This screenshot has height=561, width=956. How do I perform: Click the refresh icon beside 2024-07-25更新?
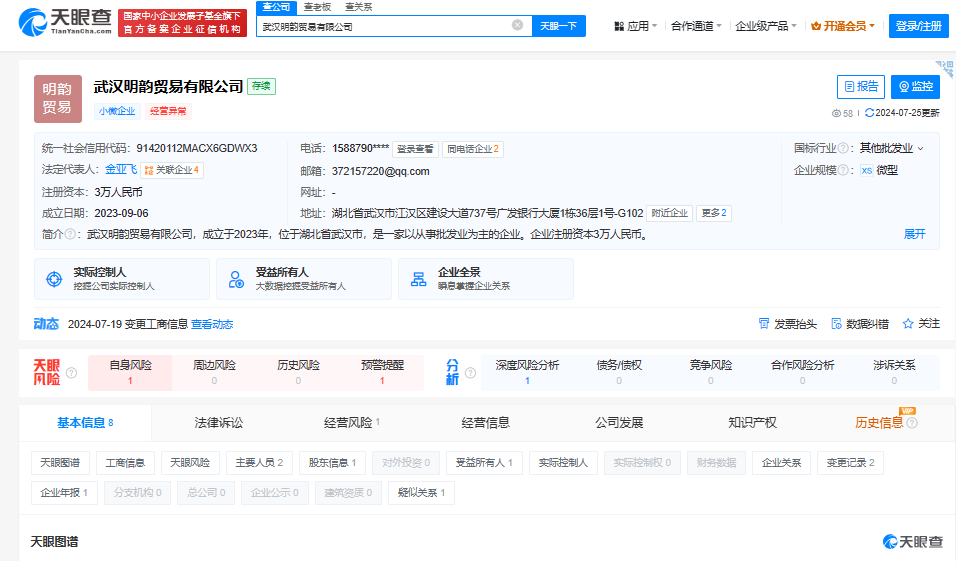pyautogui.click(x=869, y=113)
